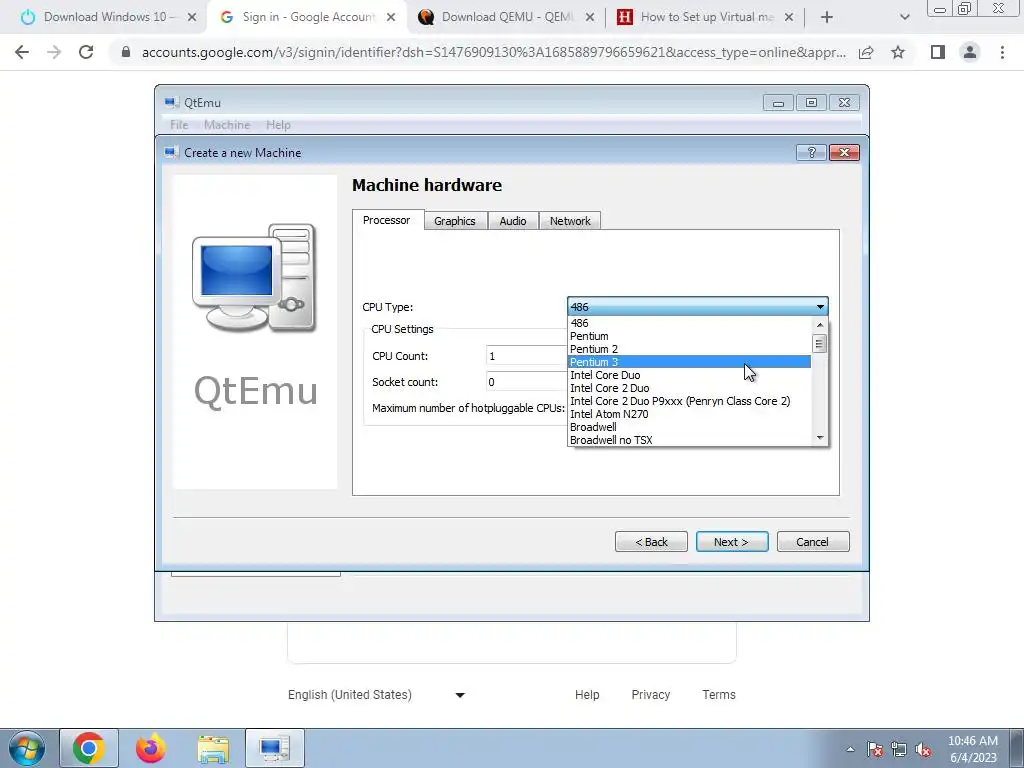This screenshot has height=768, width=1024.
Task: Cancel the new machine wizard
Action: point(812,542)
